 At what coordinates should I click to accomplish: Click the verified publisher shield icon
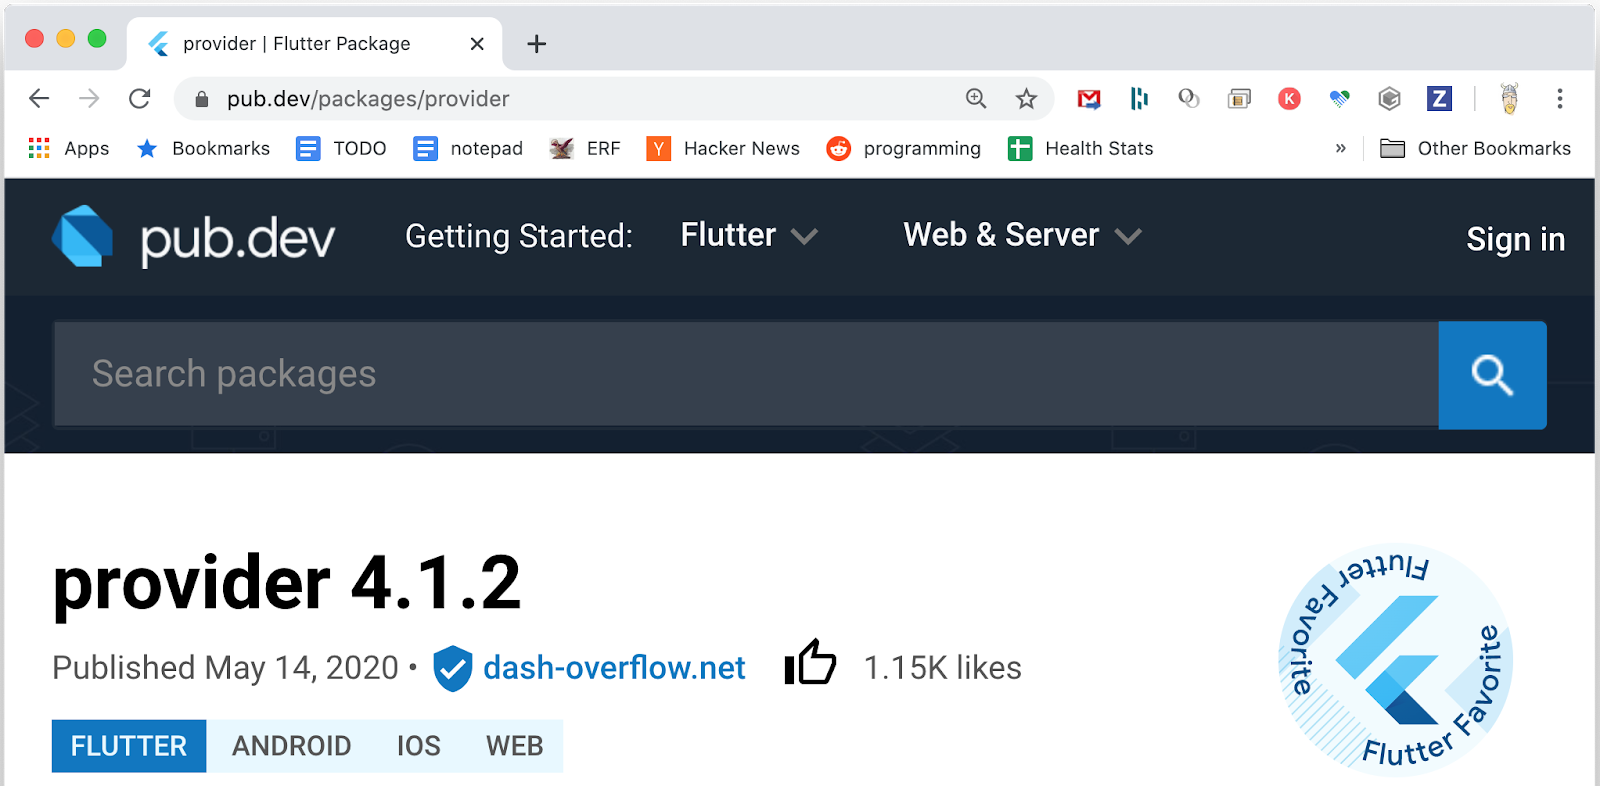pyautogui.click(x=452, y=668)
